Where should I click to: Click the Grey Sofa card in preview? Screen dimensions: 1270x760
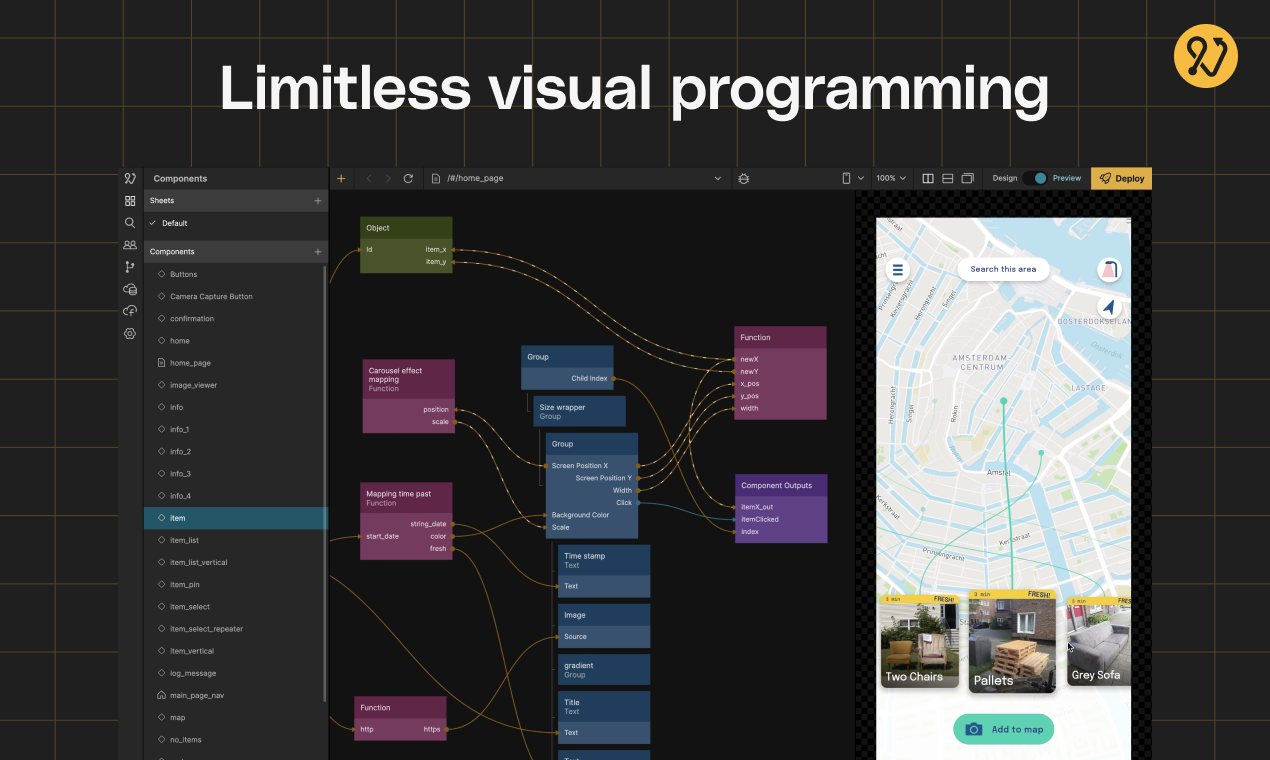(x=1098, y=641)
